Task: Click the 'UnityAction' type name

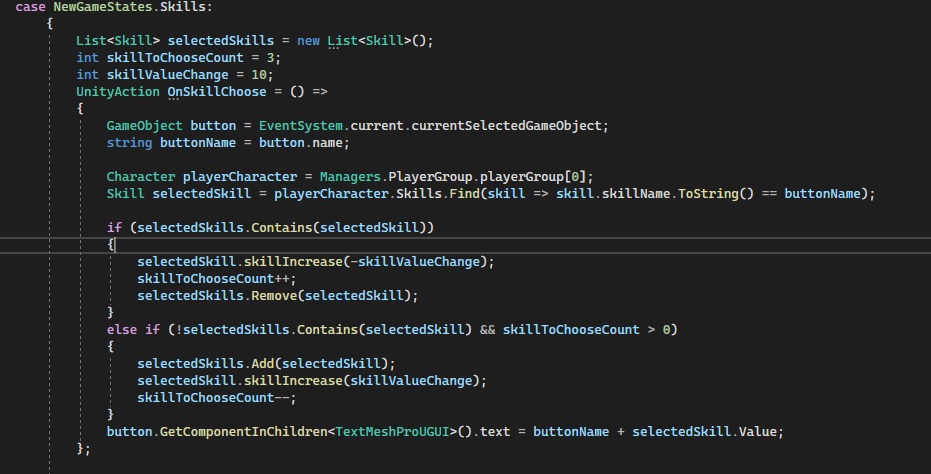Action: coord(118,92)
